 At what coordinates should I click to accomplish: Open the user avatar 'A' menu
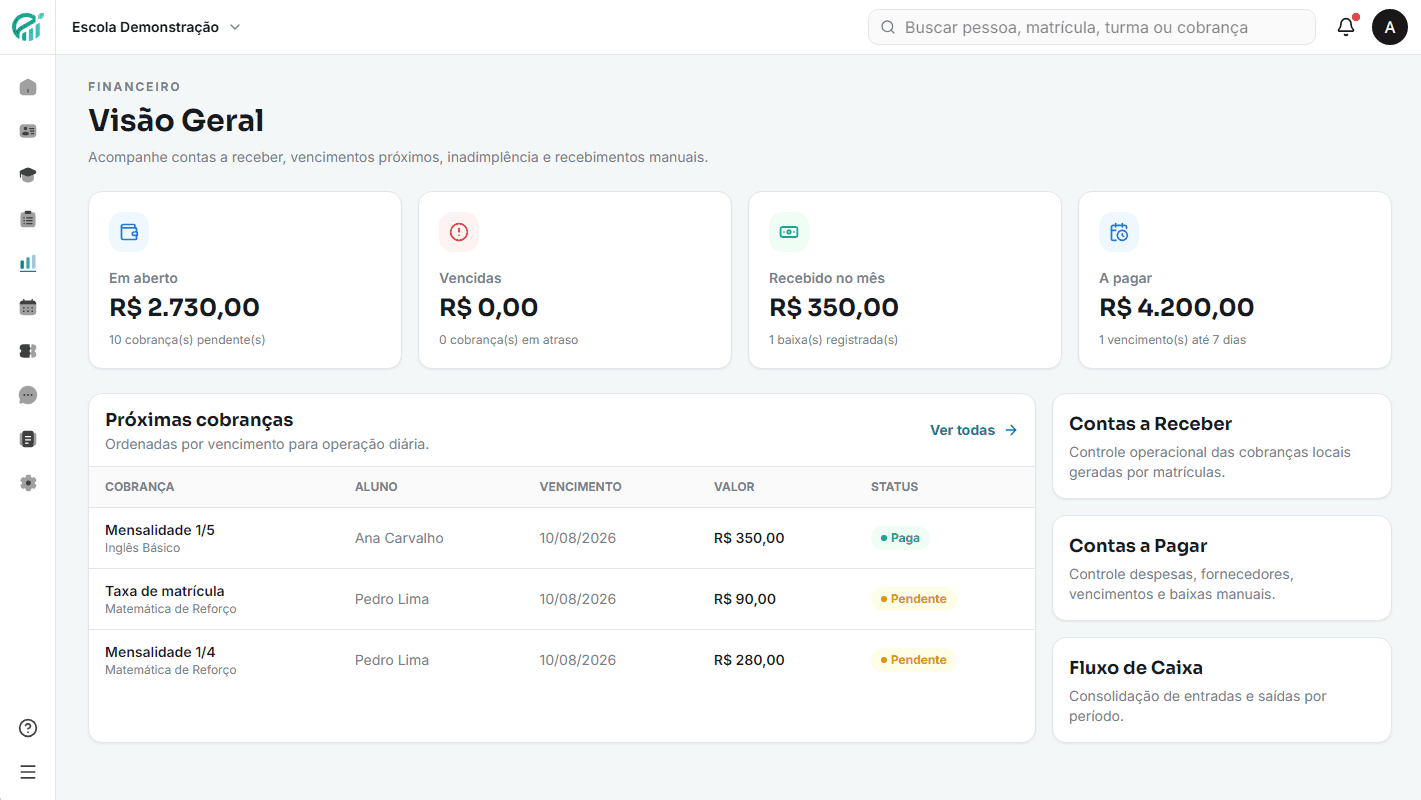coord(1389,27)
